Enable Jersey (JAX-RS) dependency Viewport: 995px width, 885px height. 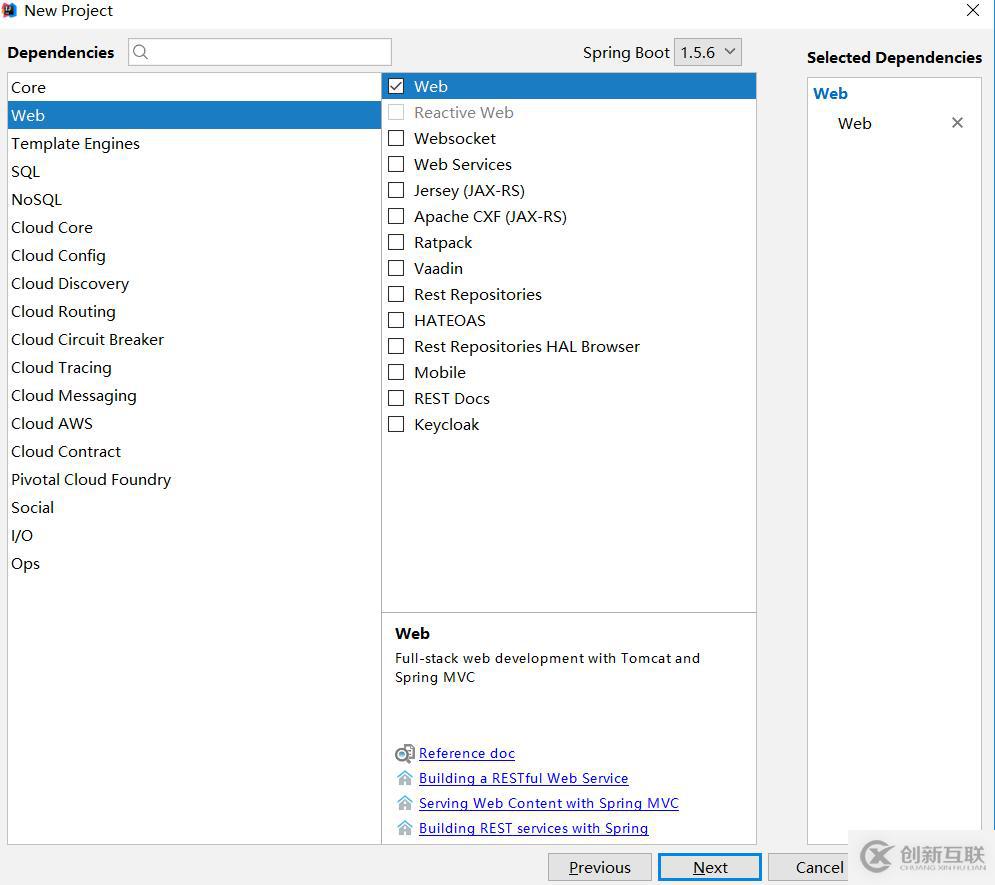pyautogui.click(x=396, y=190)
